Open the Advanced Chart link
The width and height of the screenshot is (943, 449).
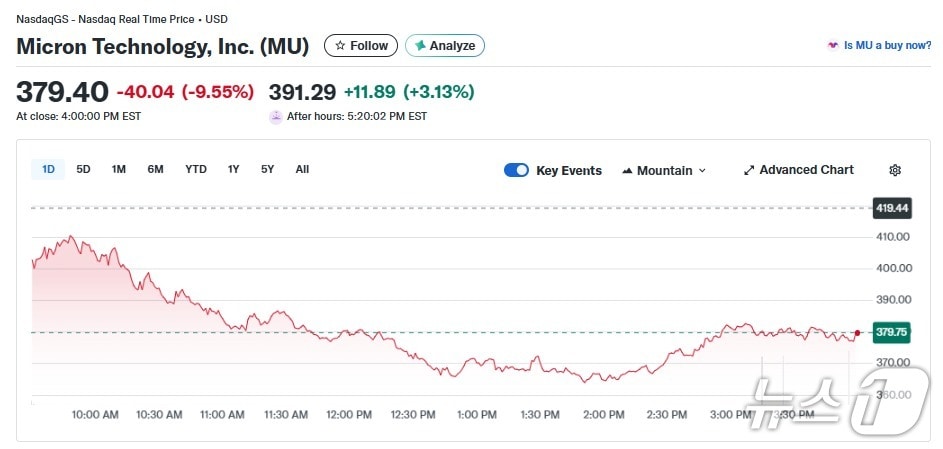[x=806, y=170]
